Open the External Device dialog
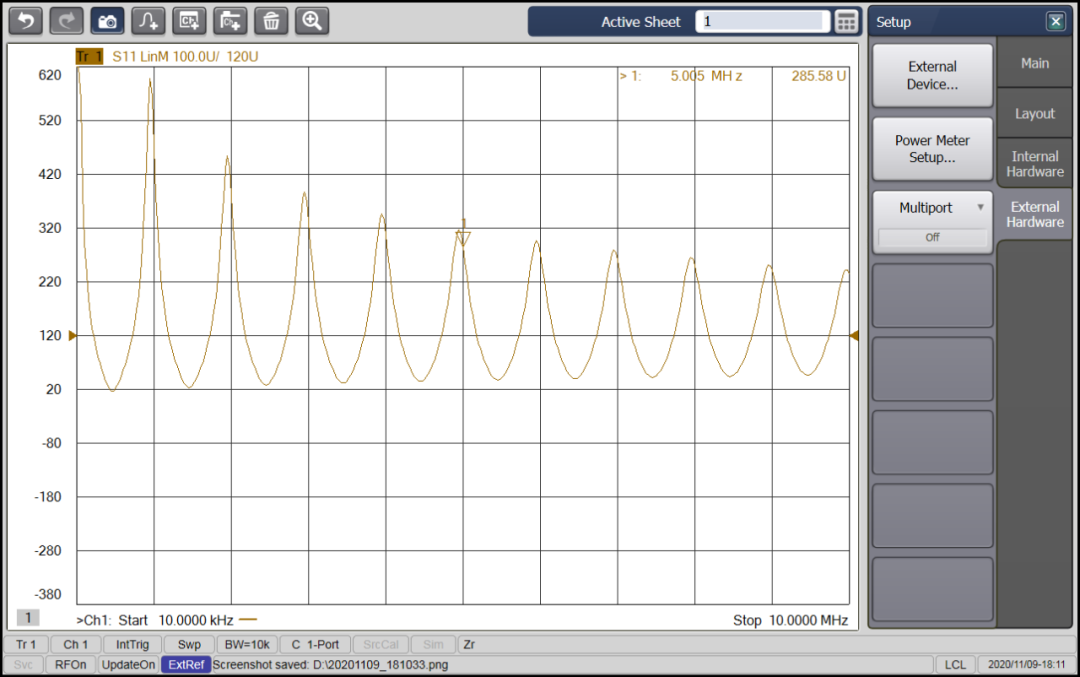 pyautogui.click(x=932, y=74)
